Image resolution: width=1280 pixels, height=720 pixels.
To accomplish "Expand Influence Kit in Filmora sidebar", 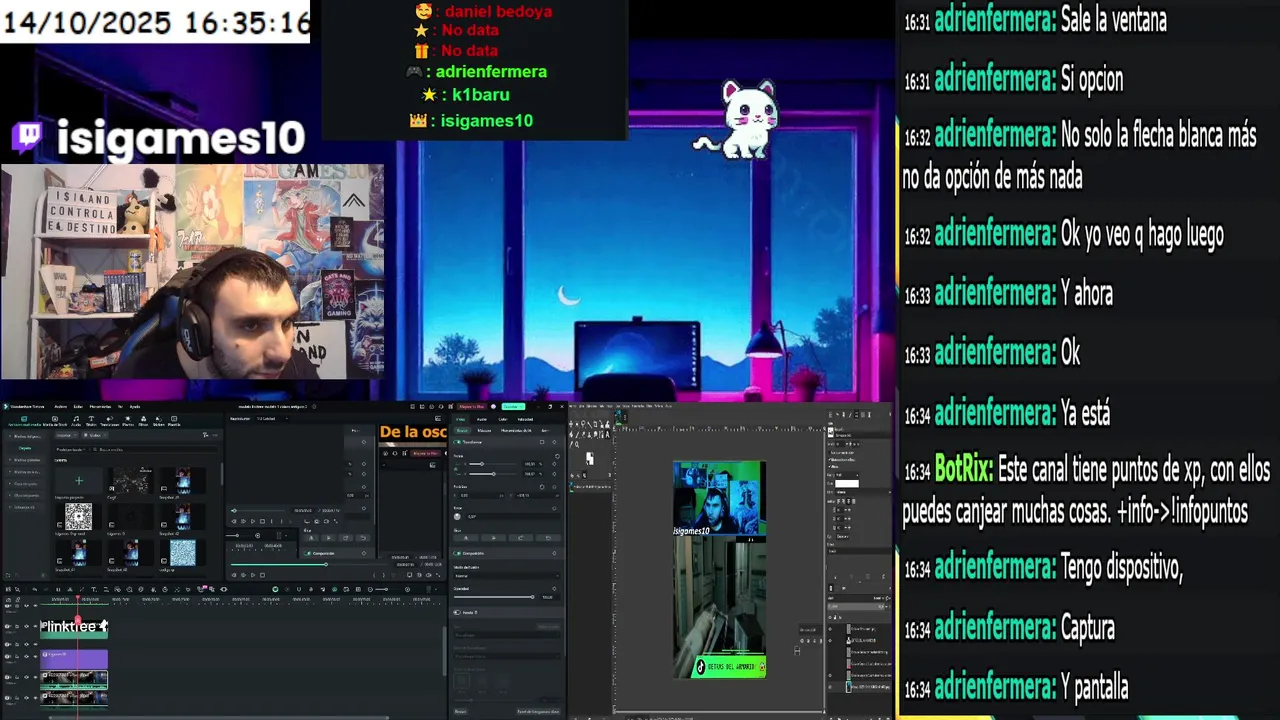I will pos(23,507).
